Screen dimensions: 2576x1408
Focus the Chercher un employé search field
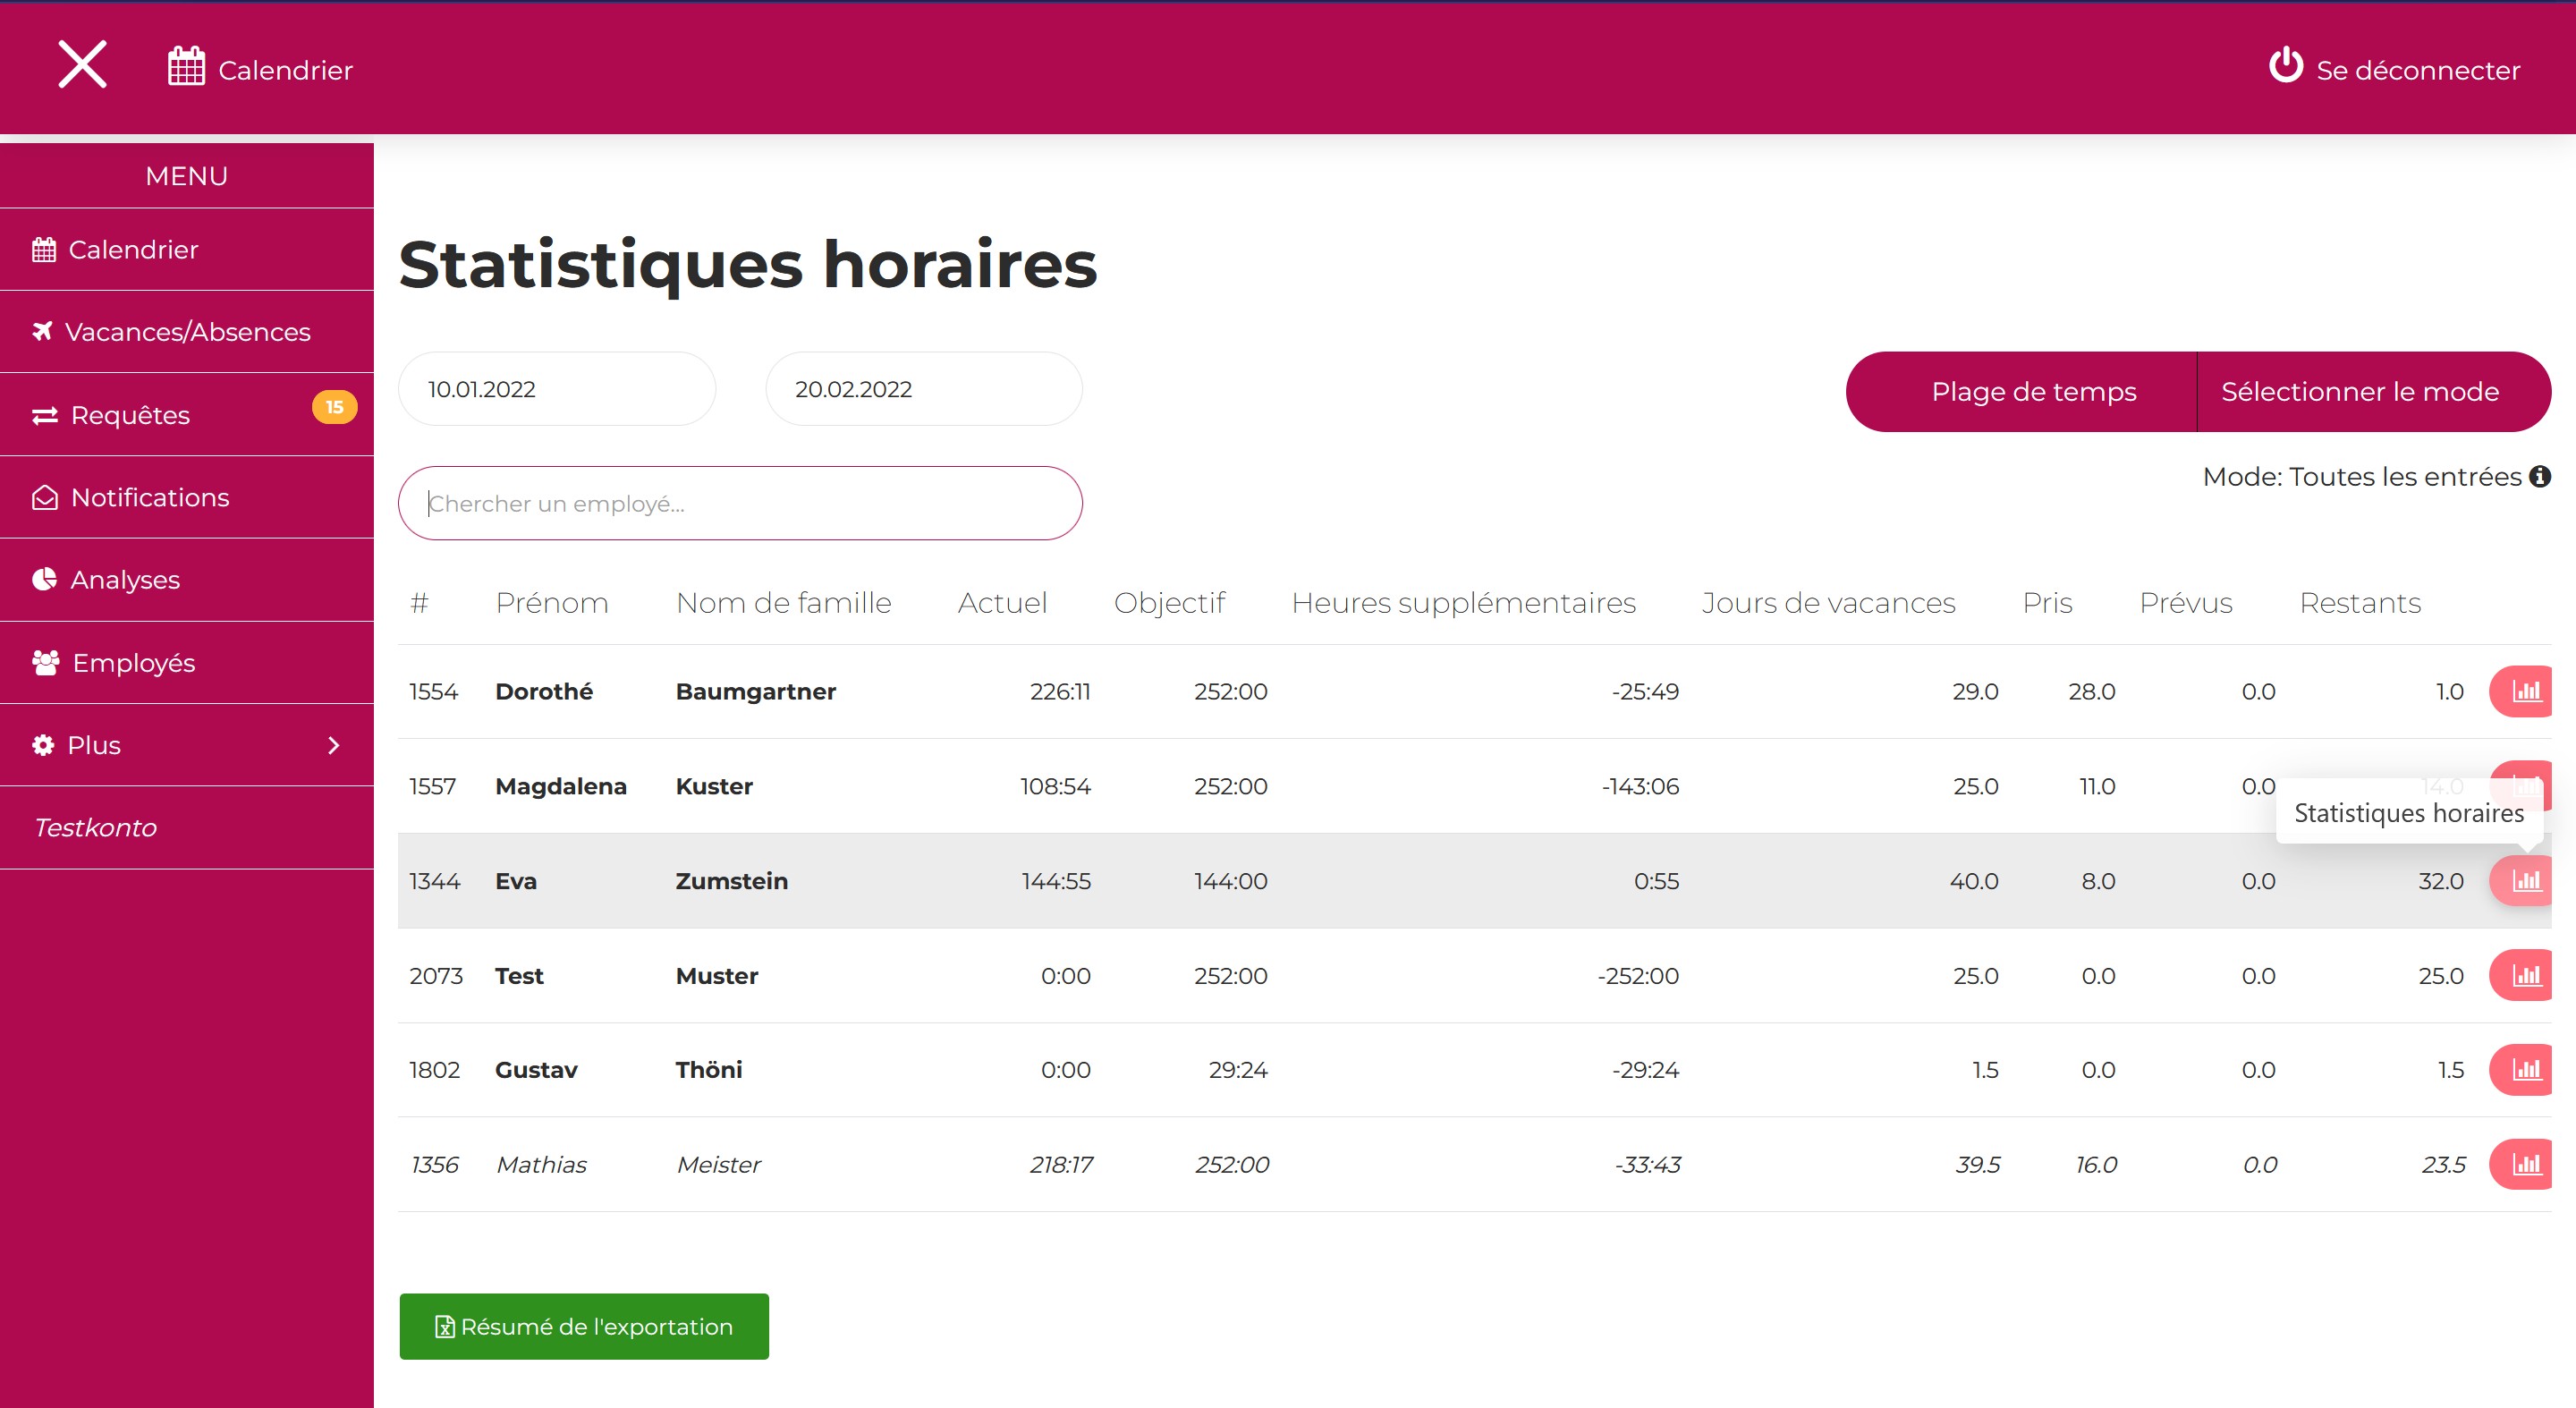740,503
